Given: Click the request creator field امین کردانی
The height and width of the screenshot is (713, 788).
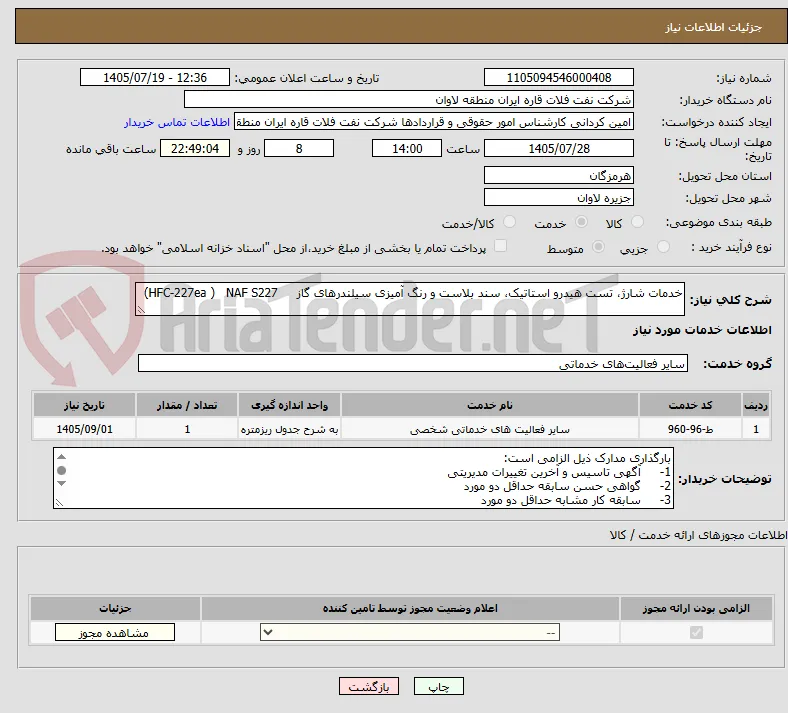Looking at the screenshot, I should 434,122.
